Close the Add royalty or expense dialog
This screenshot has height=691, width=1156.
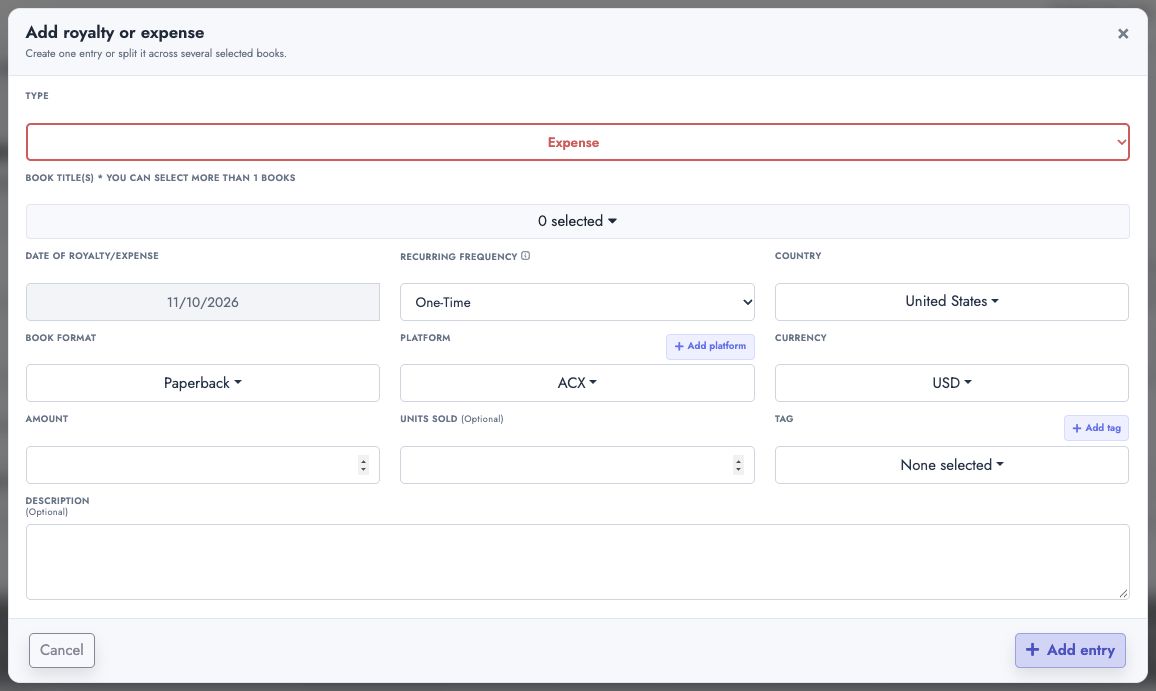pyautogui.click(x=1122, y=34)
